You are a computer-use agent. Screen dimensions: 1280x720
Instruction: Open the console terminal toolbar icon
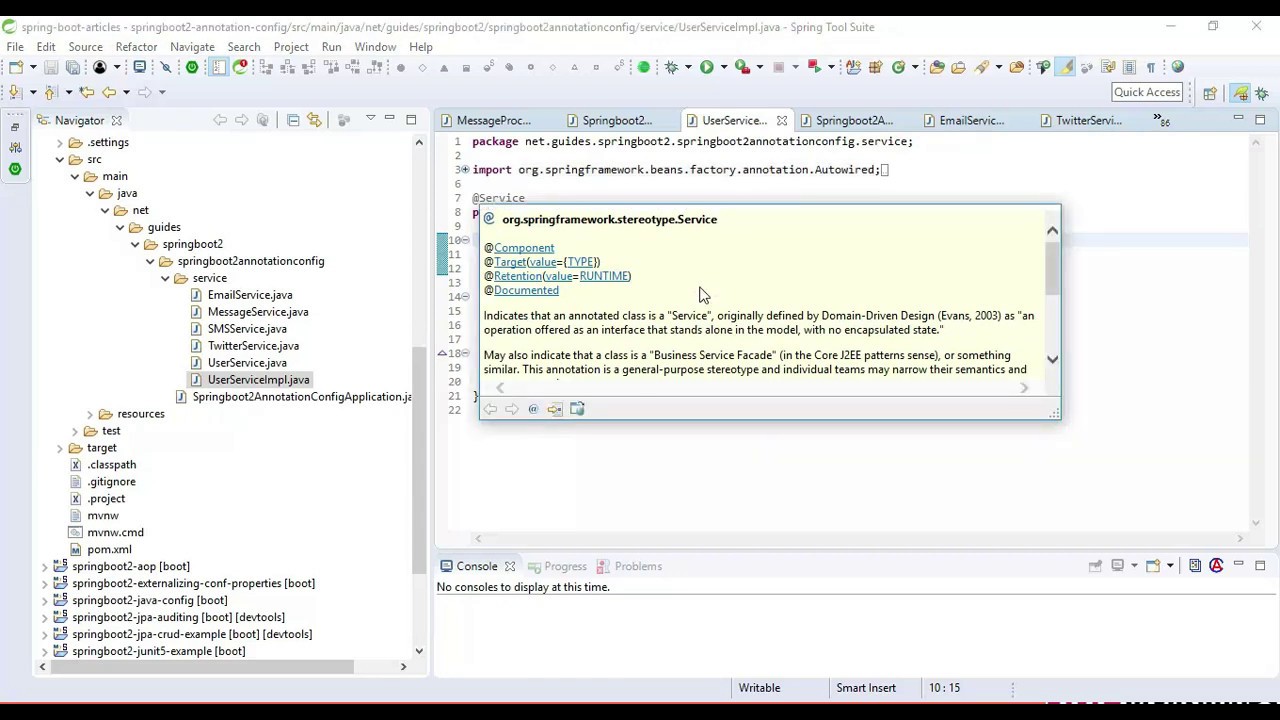click(139, 67)
